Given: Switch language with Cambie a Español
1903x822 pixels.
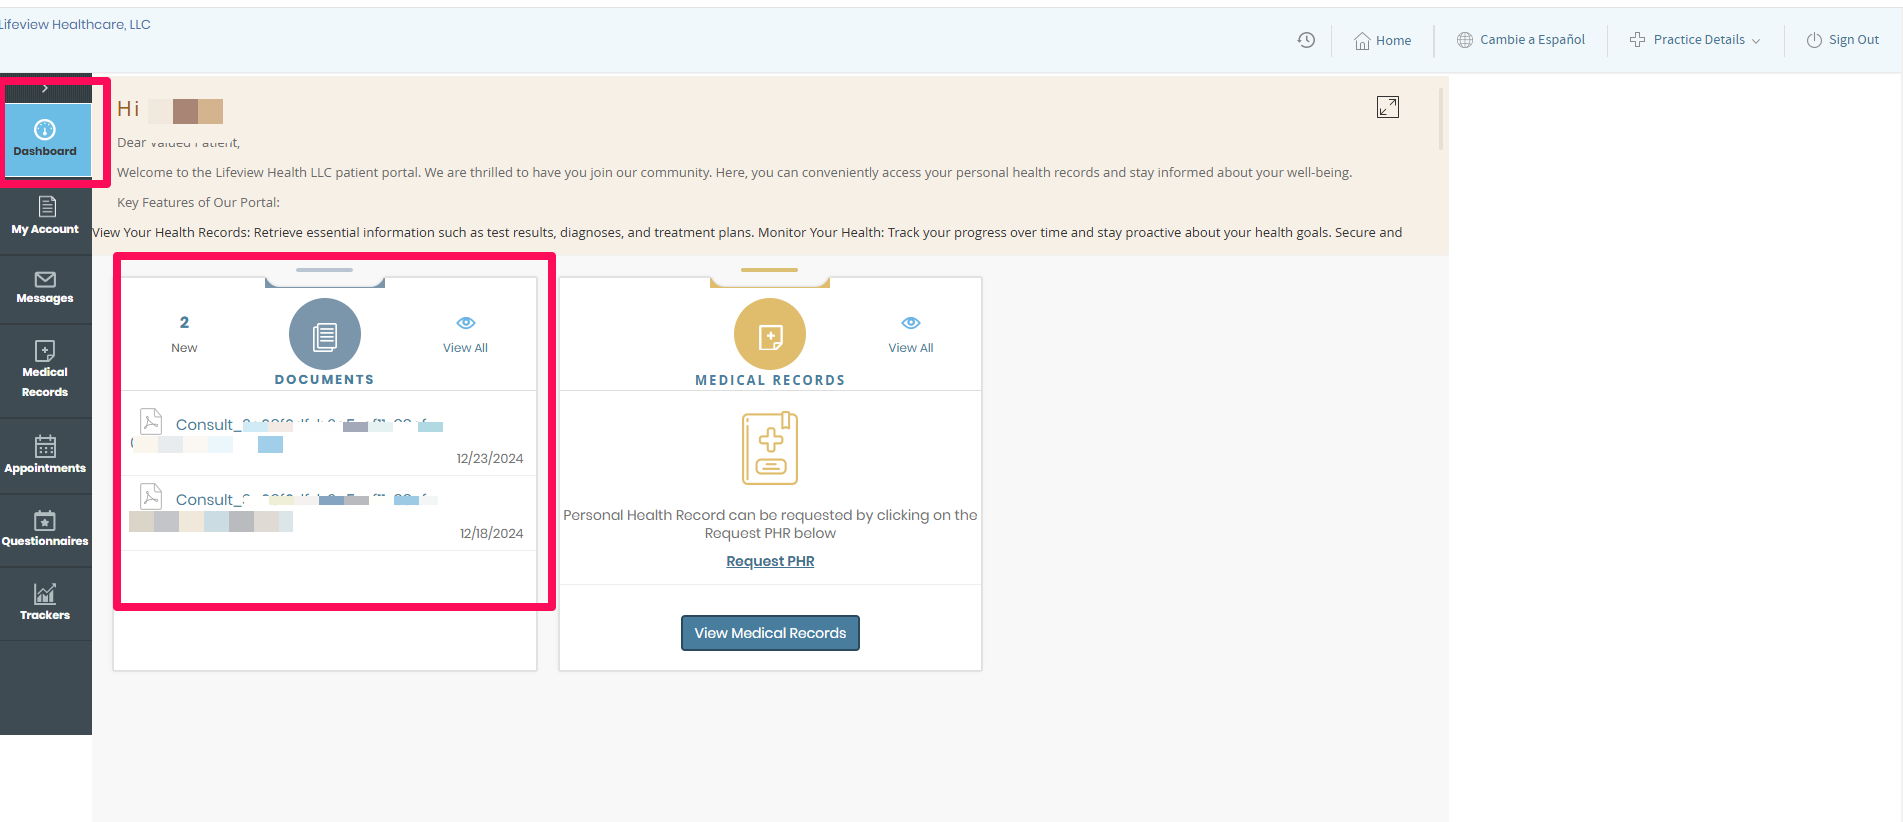Looking at the screenshot, I should pos(1521,40).
